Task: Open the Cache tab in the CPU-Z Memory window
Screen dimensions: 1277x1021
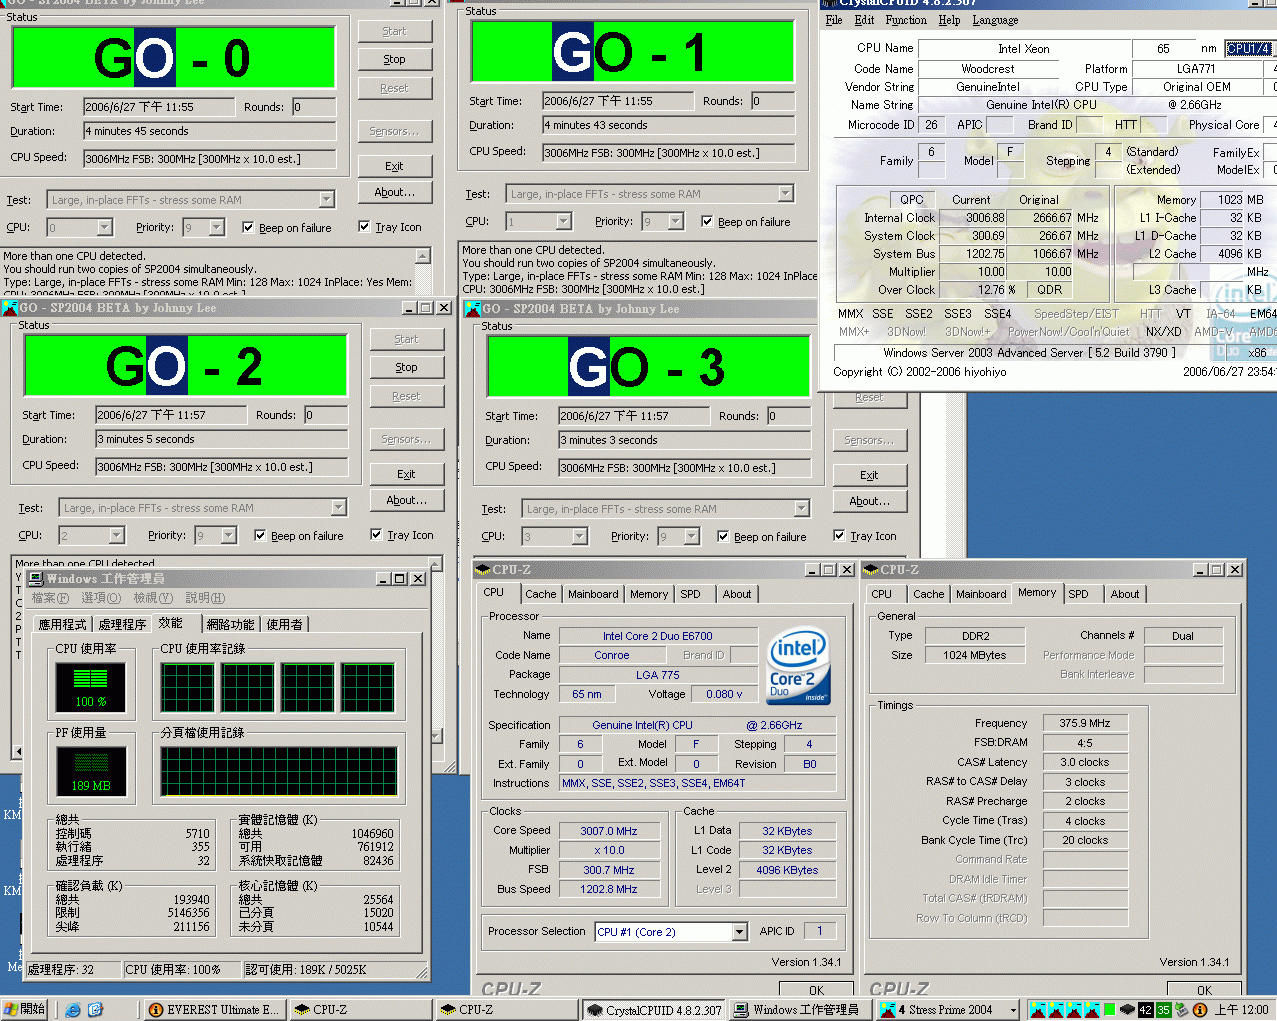Action: click(928, 594)
